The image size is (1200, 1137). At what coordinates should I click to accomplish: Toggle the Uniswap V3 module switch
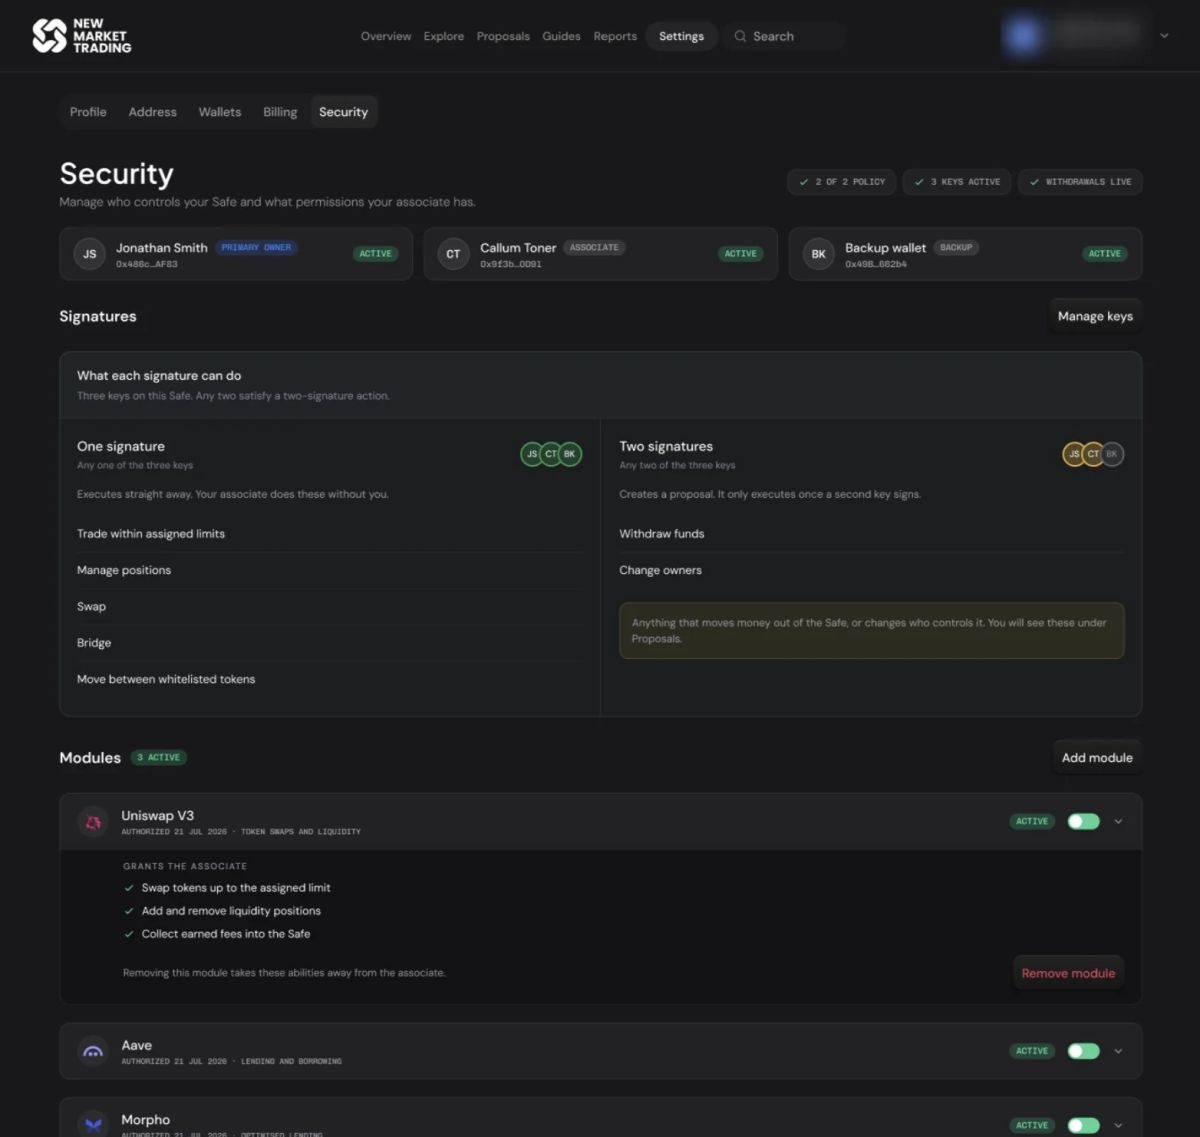click(x=1083, y=821)
